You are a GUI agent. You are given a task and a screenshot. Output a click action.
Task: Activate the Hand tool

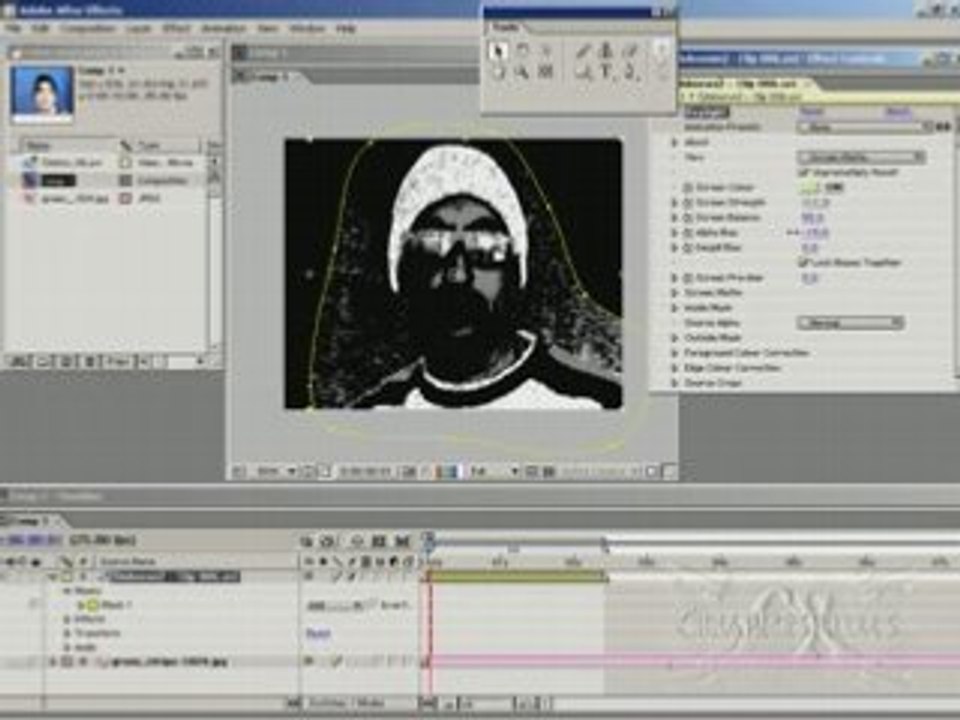pos(498,72)
